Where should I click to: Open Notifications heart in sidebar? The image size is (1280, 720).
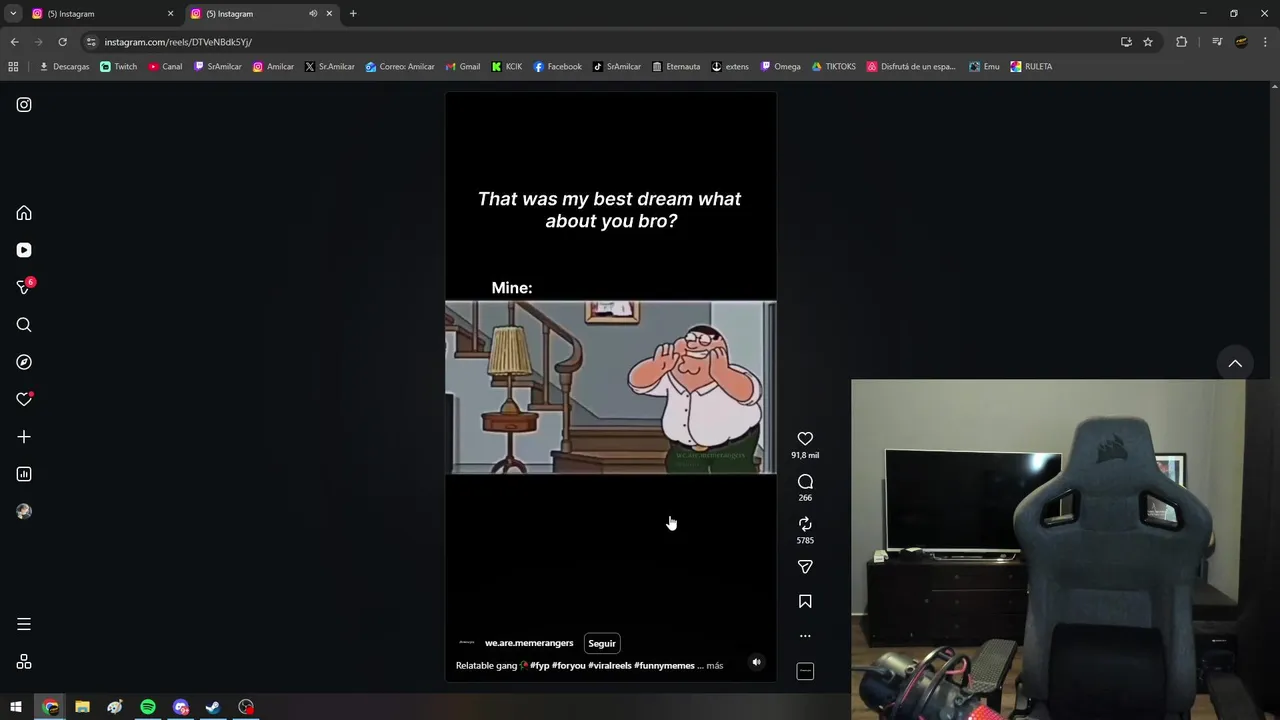click(25, 399)
